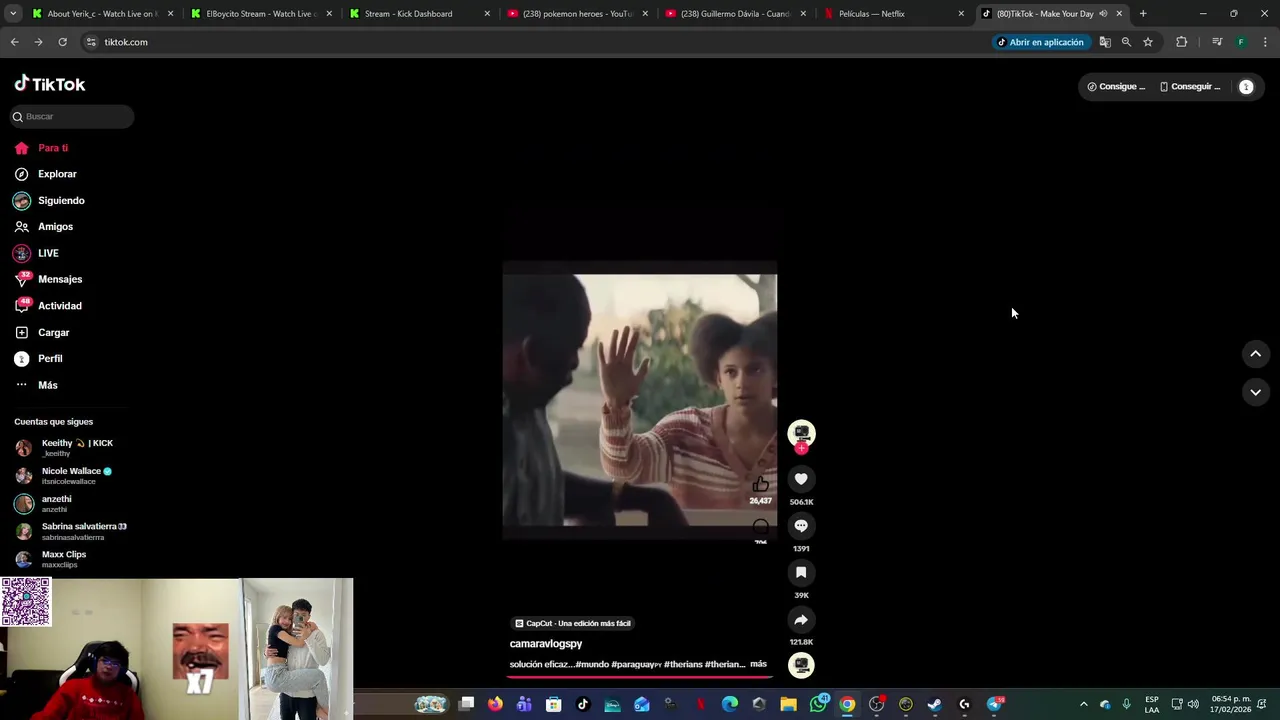Open the Cargar upload page

(x=53, y=332)
